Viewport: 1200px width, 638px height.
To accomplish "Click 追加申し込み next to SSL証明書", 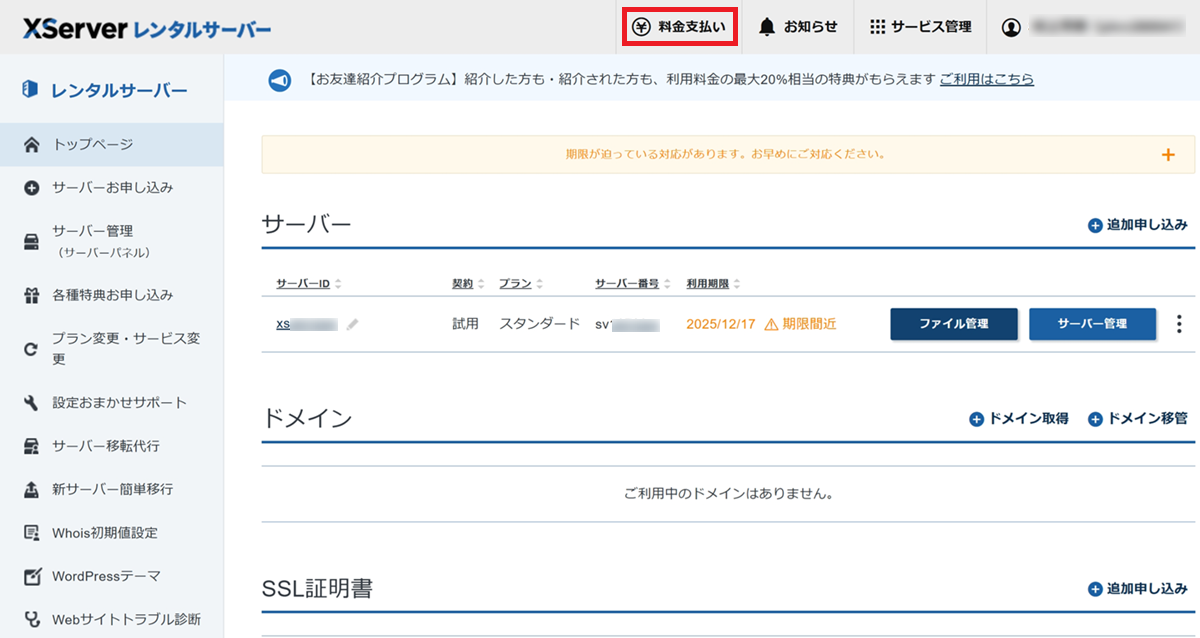I will click(1138, 589).
